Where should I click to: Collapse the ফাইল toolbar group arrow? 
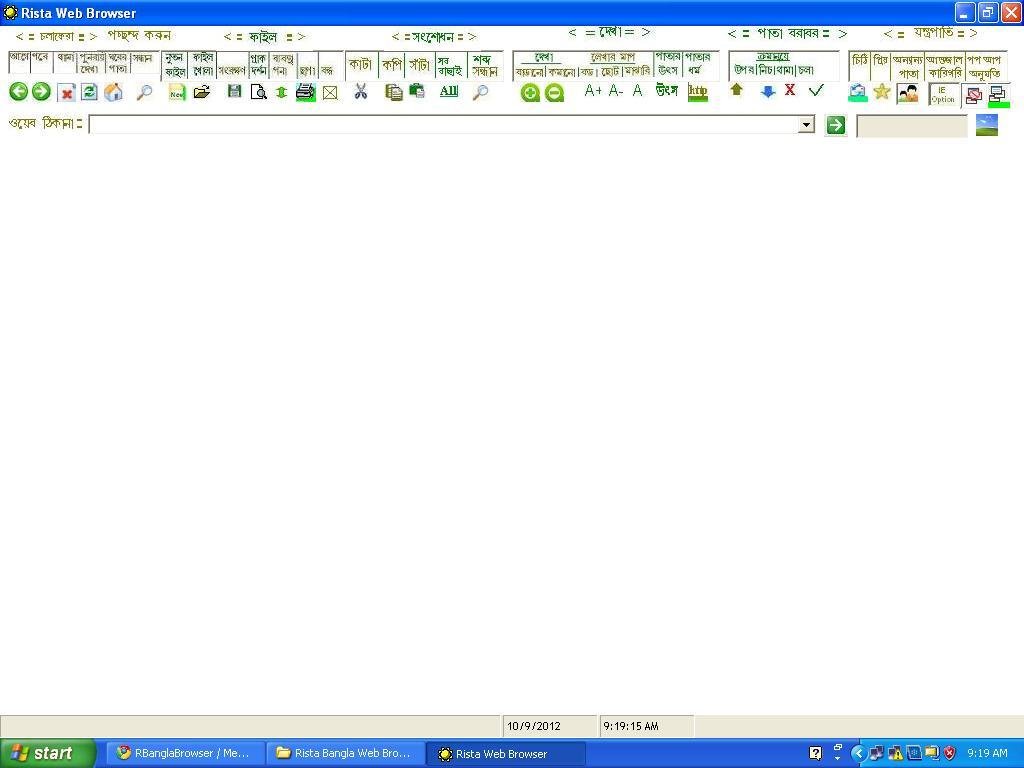[x=228, y=36]
